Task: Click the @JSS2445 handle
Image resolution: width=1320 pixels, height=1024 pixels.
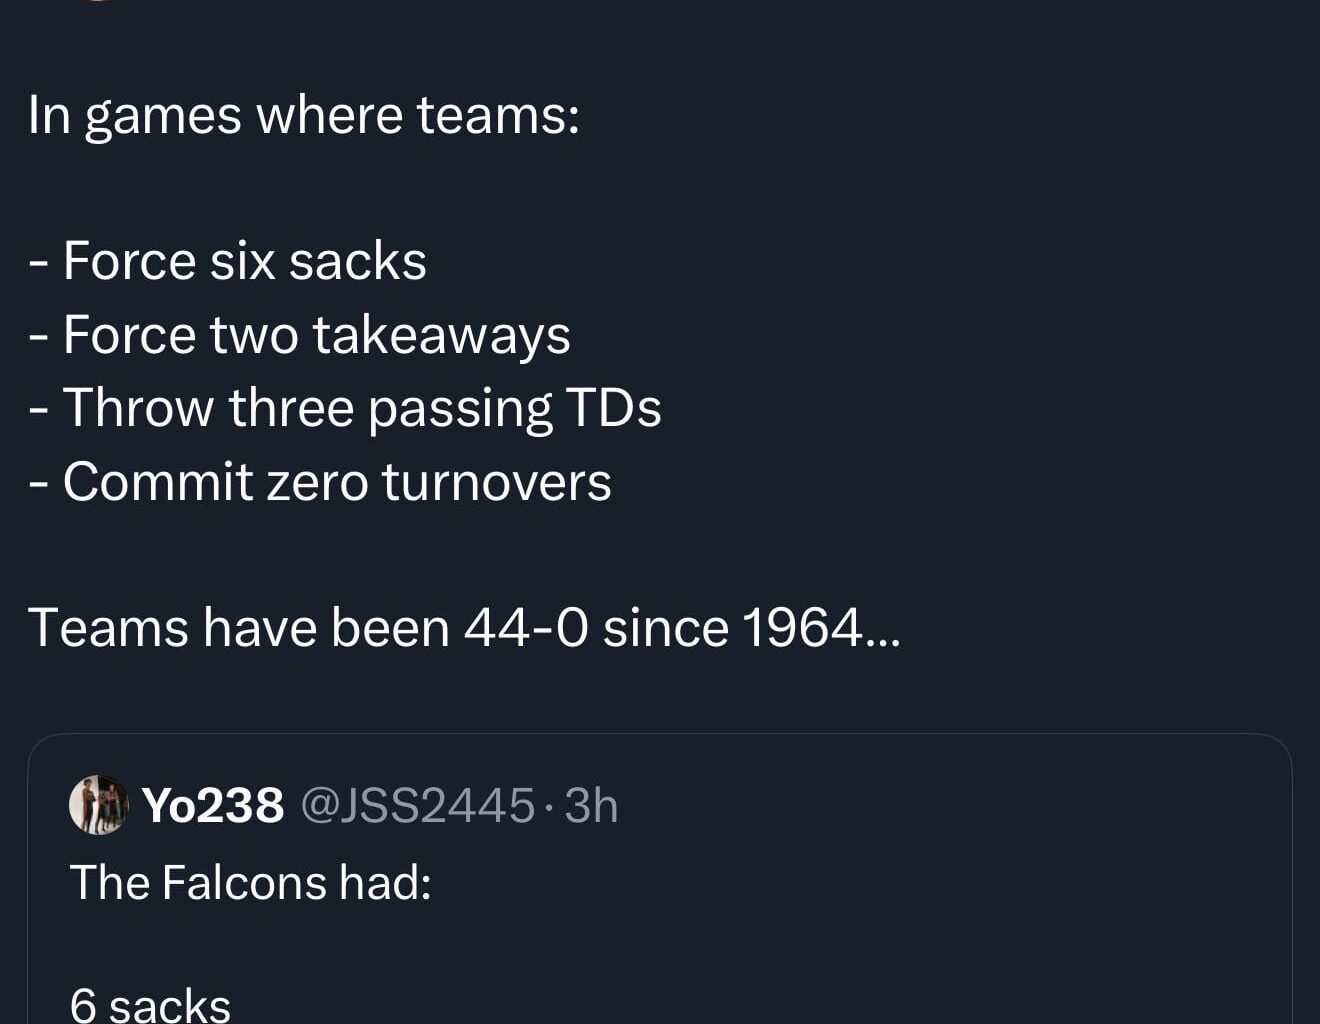Action: pyautogui.click(x=418, y=806)
